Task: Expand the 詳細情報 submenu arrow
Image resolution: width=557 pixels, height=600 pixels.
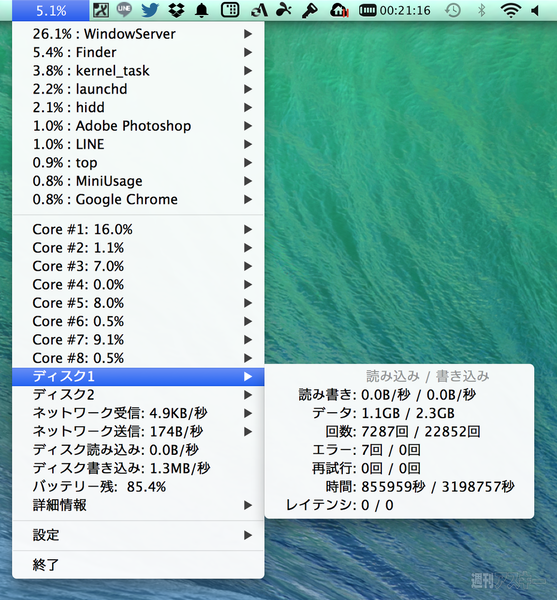Action: [248, 505]
